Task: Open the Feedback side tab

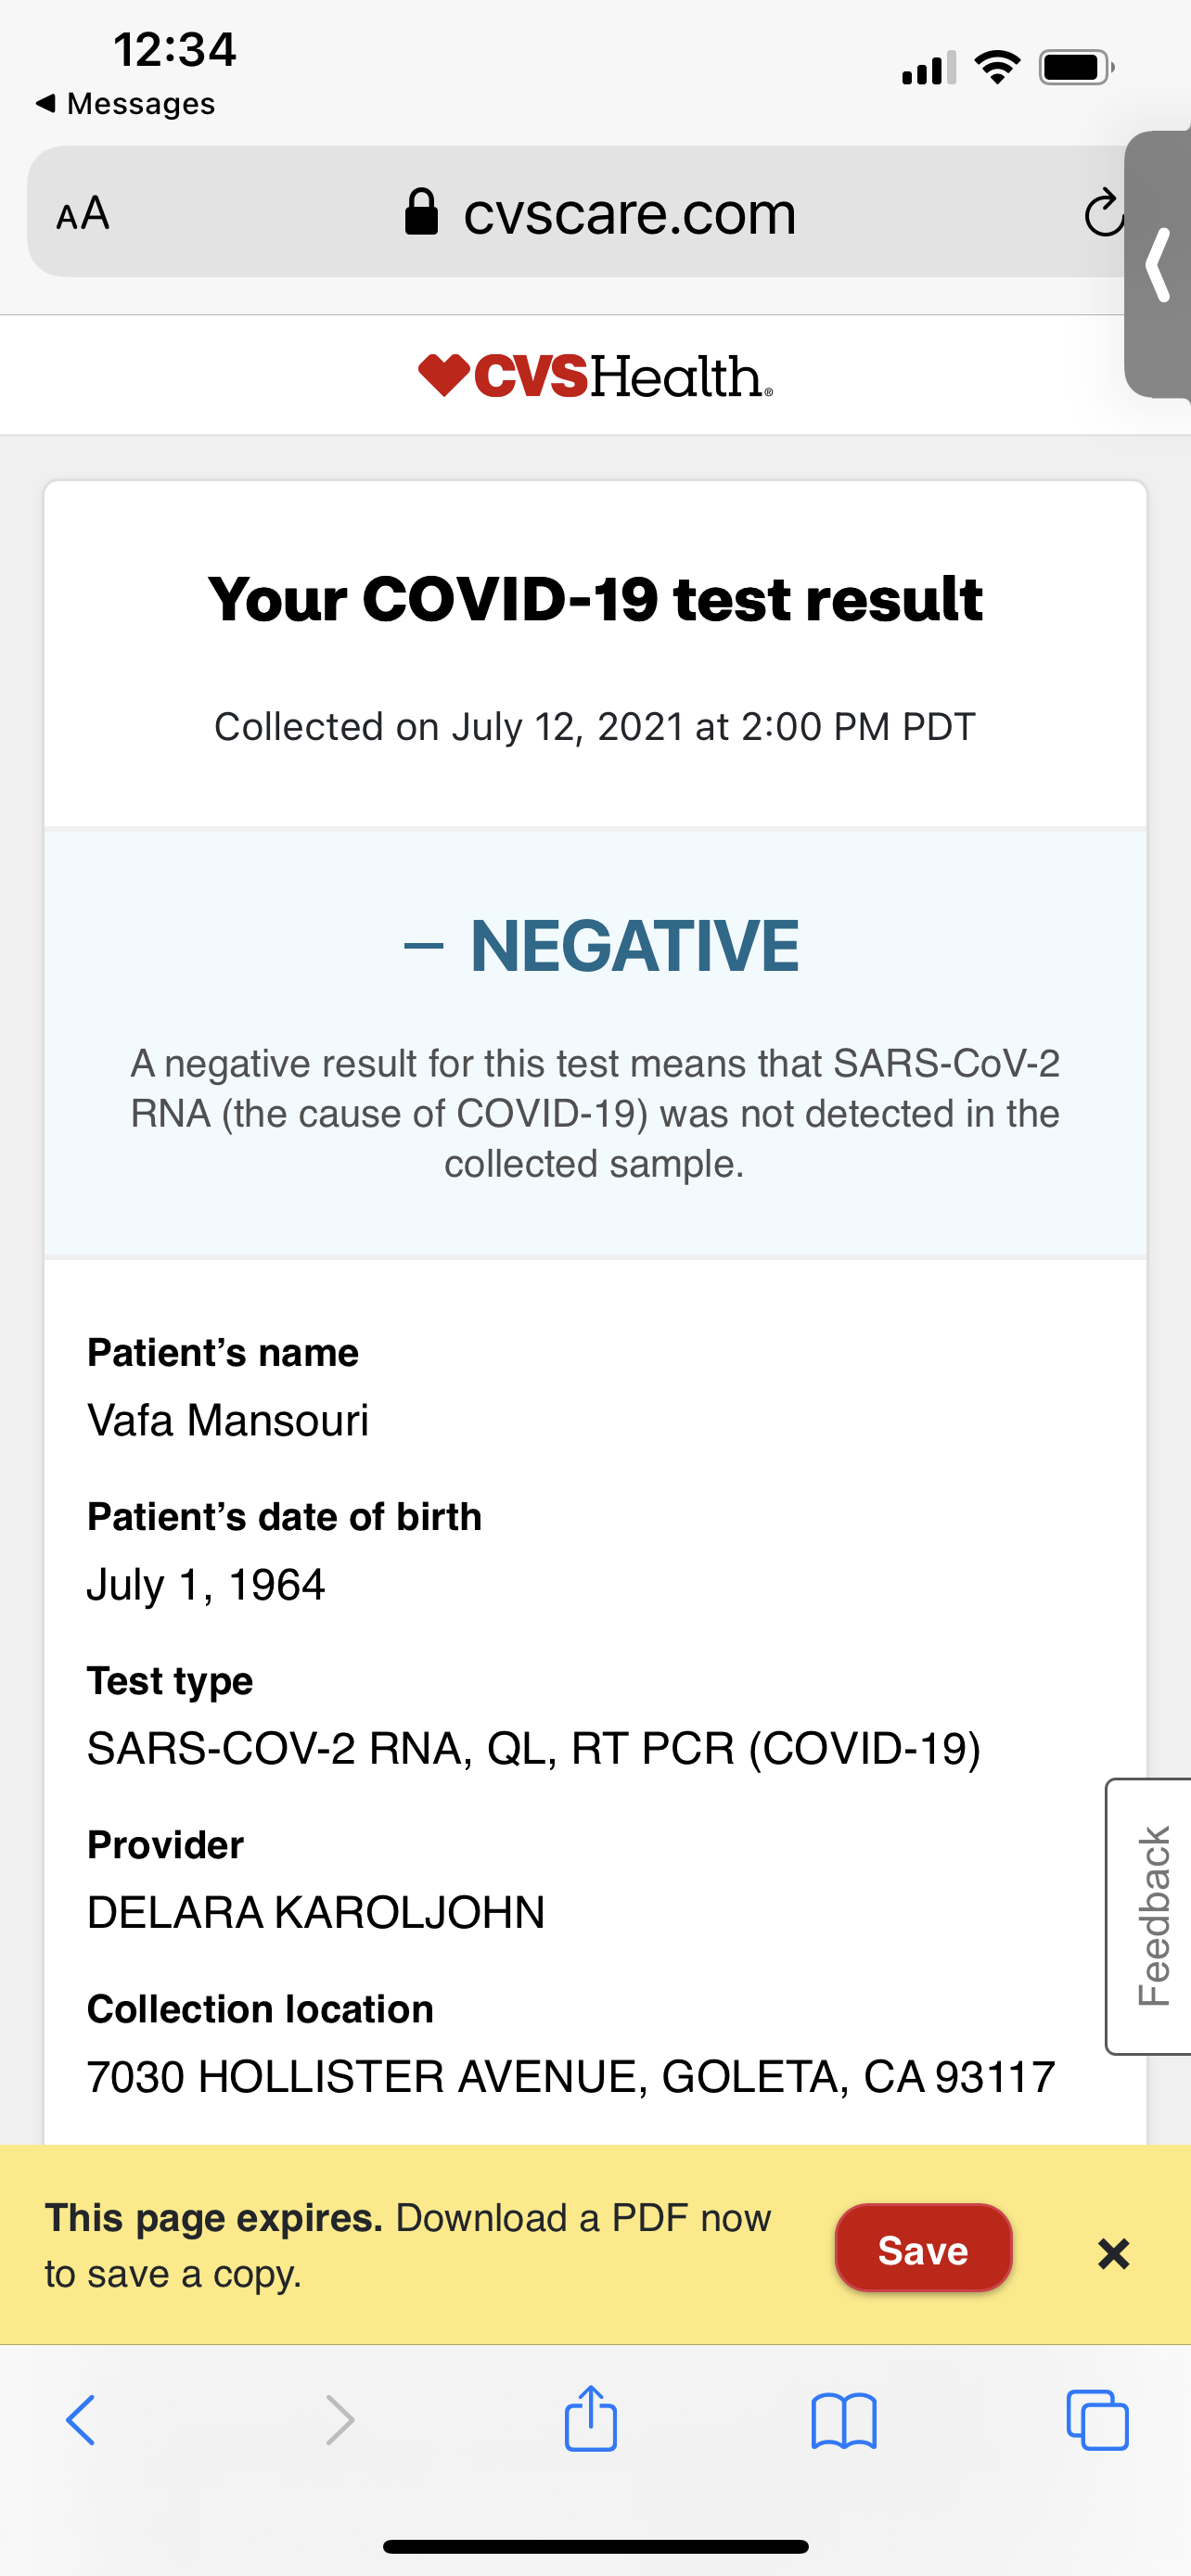Action: (1152, 1915)
